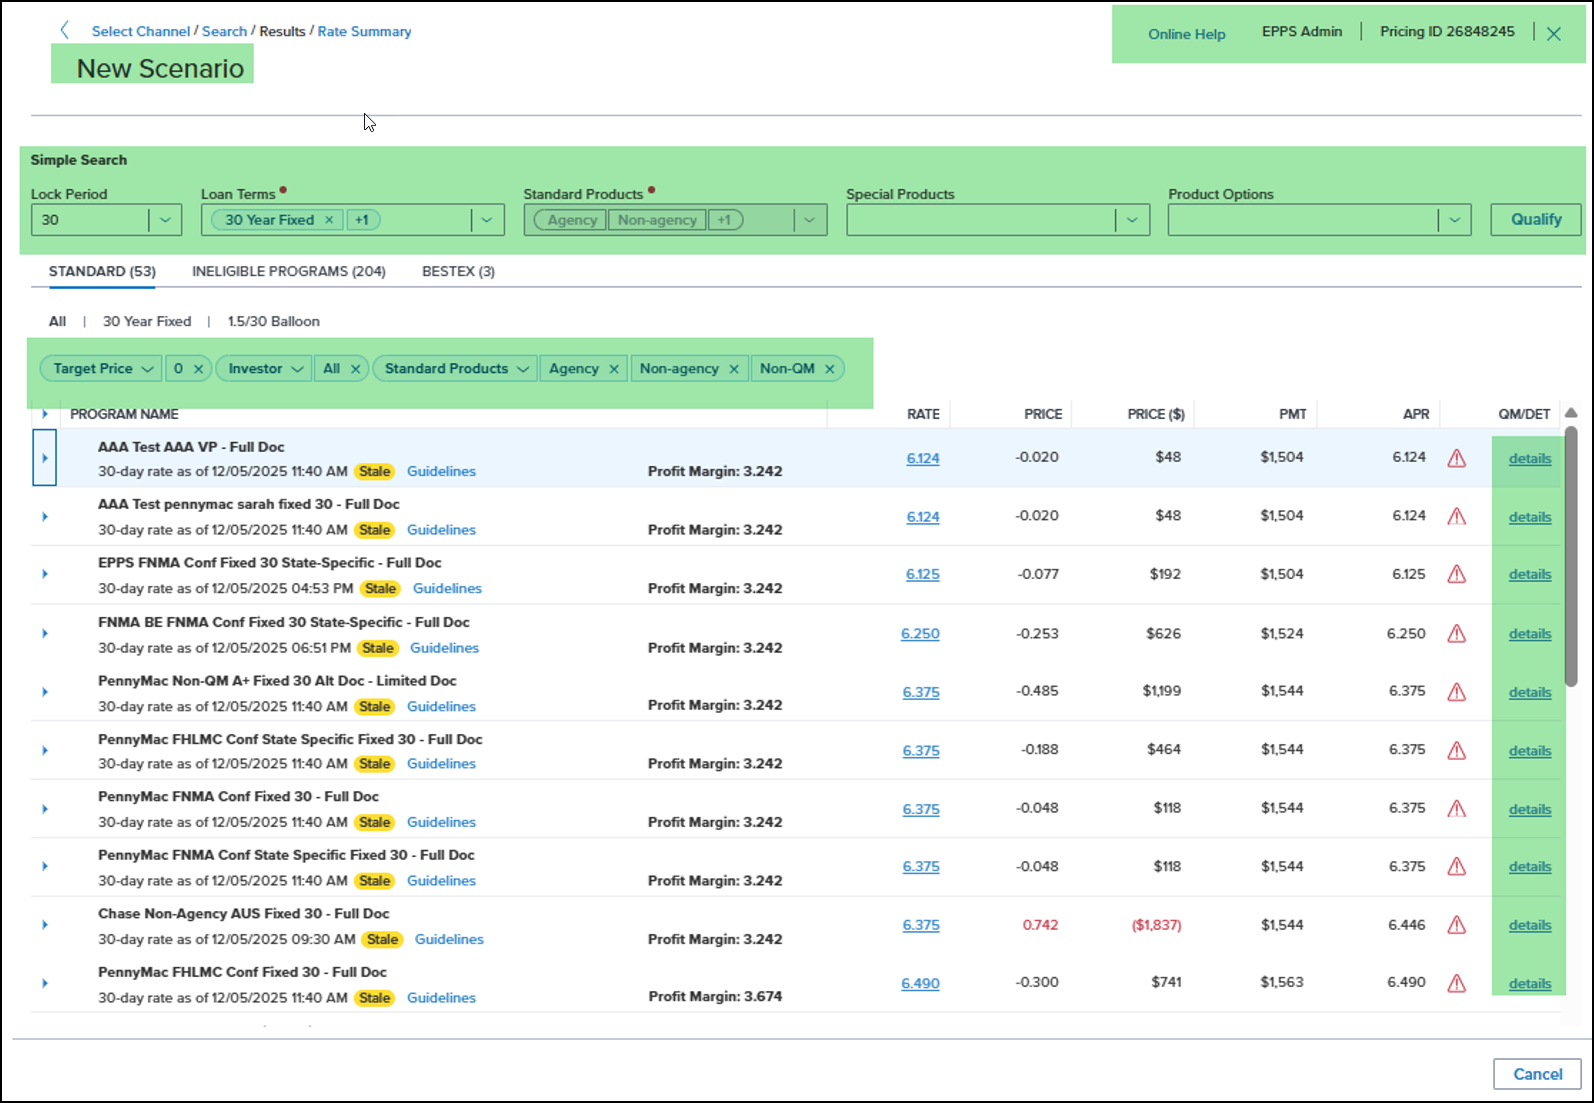Open the Product Options dropdown
Image resolution: width=1594 pixels, height=1103 pixels.
1455,220
